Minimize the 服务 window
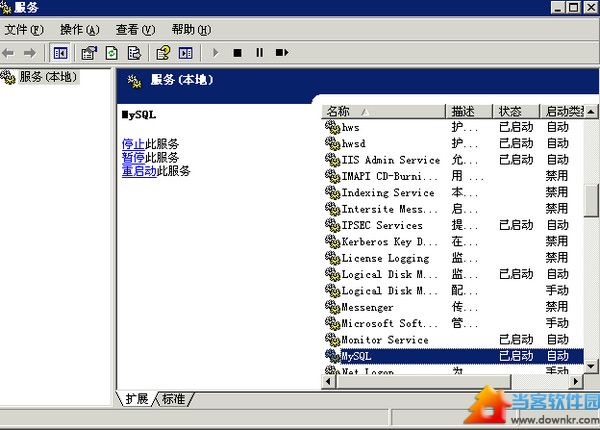 (558, 7)
